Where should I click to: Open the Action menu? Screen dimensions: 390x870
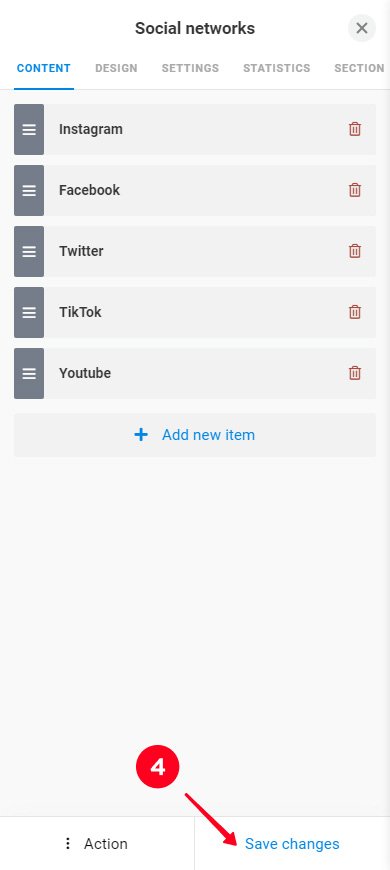point(97,844)
